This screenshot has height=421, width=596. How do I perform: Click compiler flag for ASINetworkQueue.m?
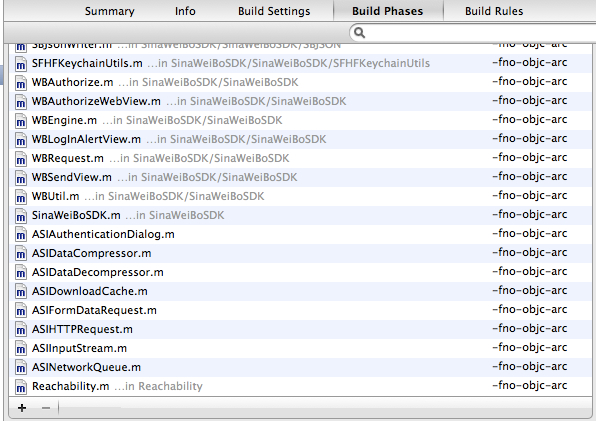[529, 367]
